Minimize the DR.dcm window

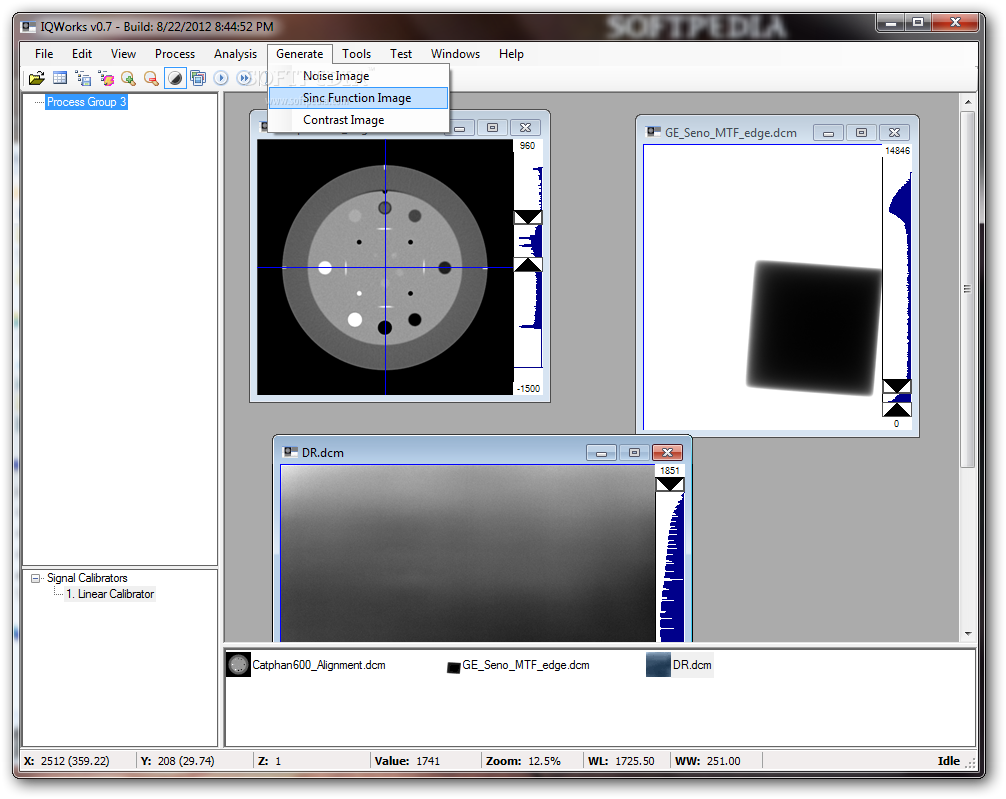601,452
